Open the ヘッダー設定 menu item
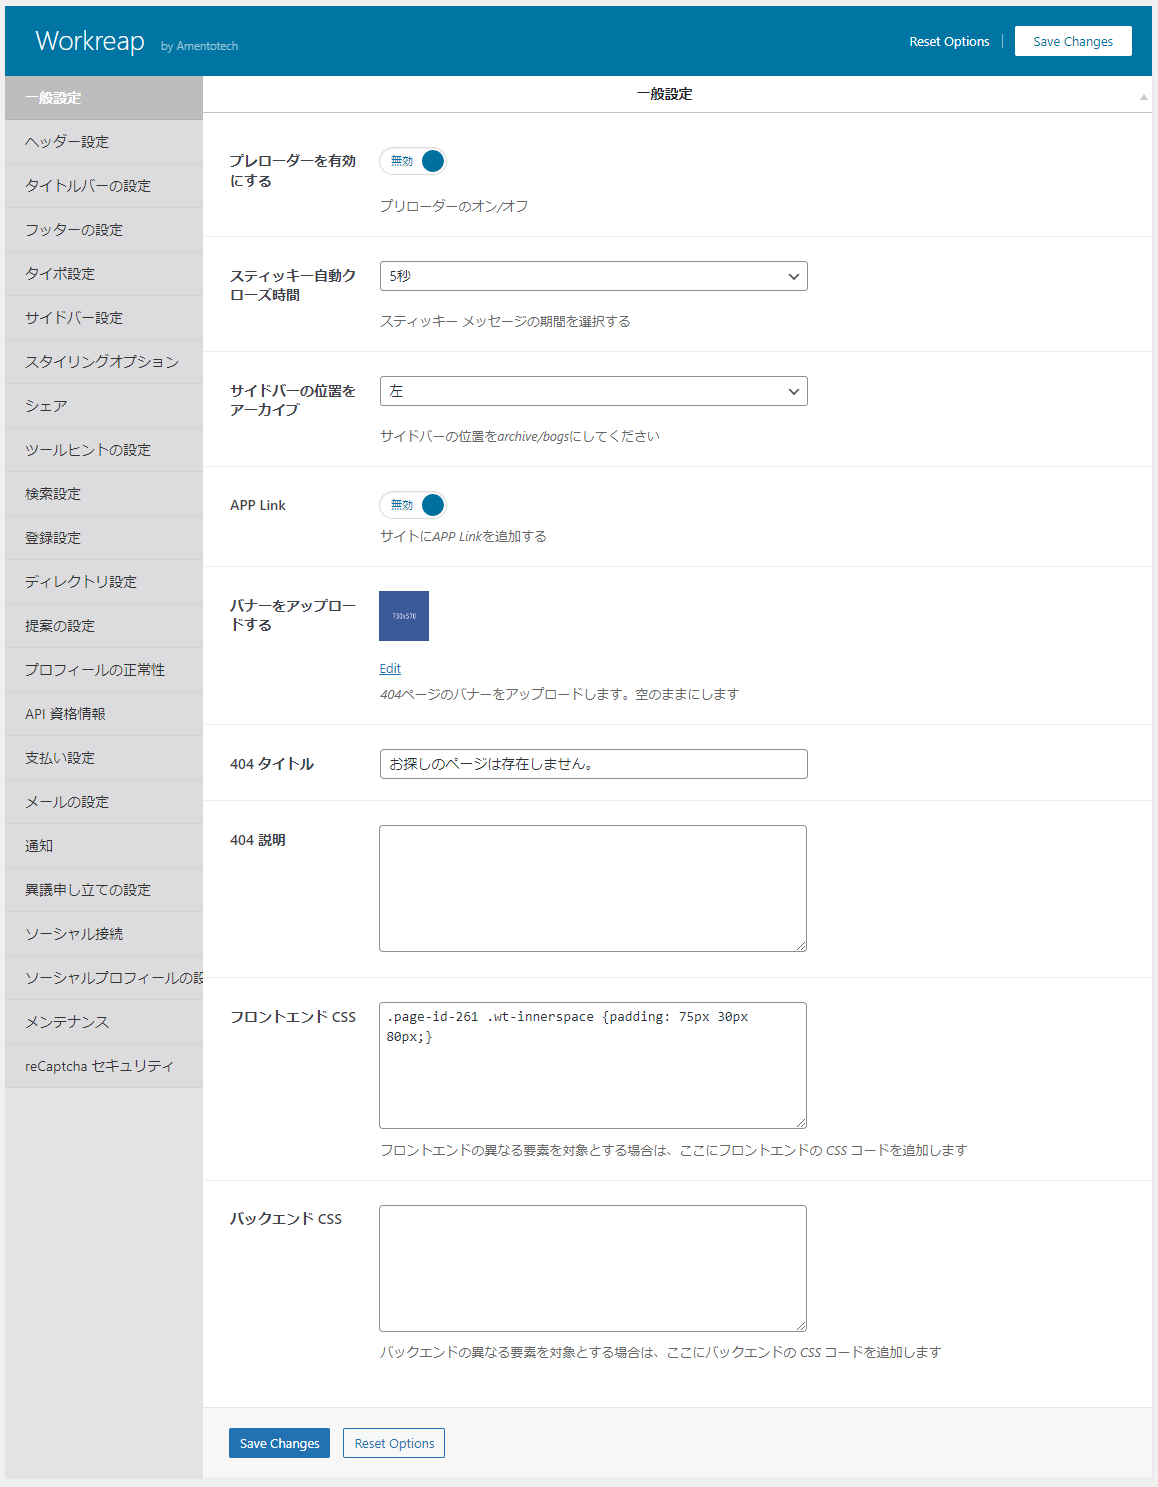1158x1487 pixels. [x=67, y=142]
